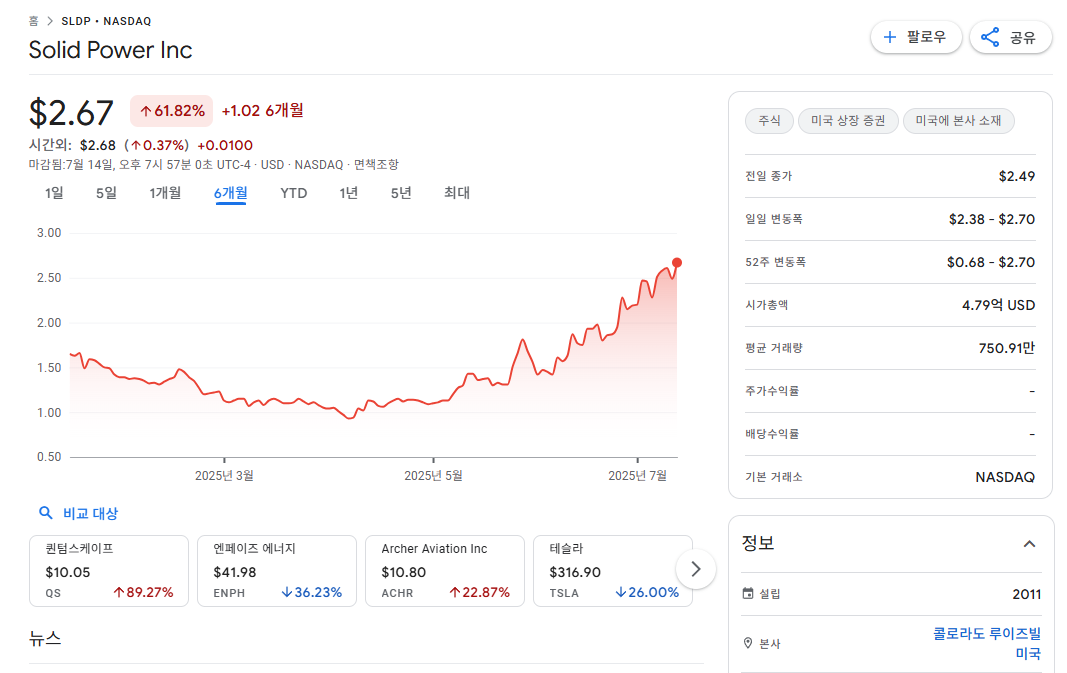Click the Solid Power Inc heading

coord(110,50)
